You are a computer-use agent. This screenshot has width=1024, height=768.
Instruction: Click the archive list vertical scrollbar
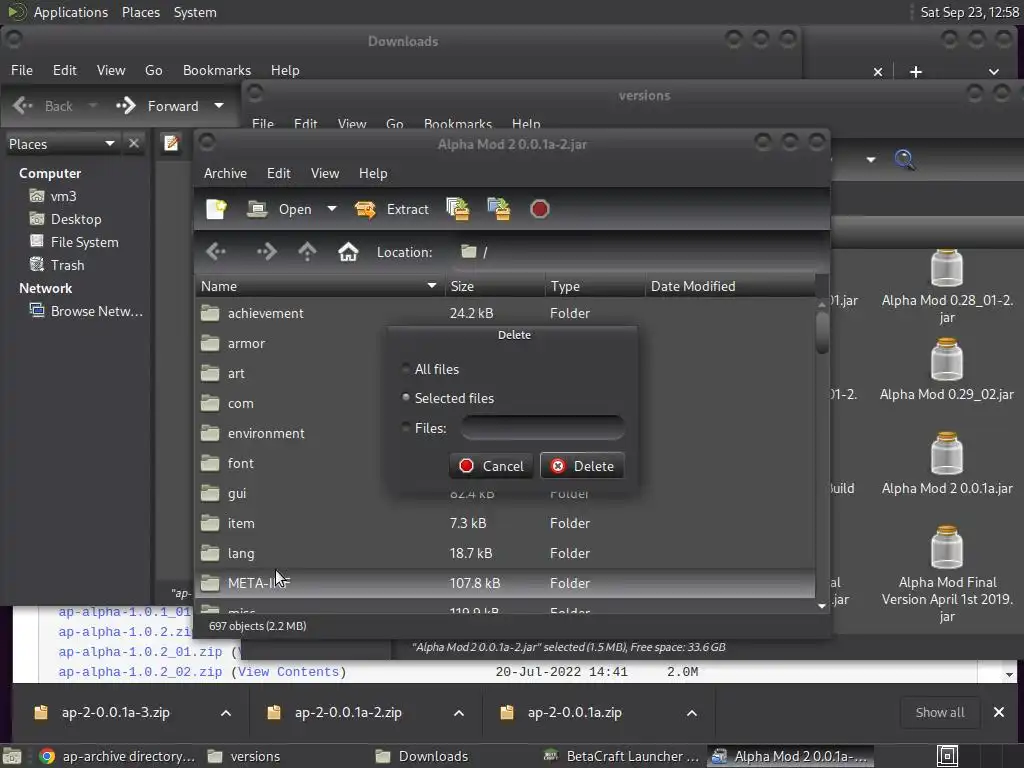point(822,333)
